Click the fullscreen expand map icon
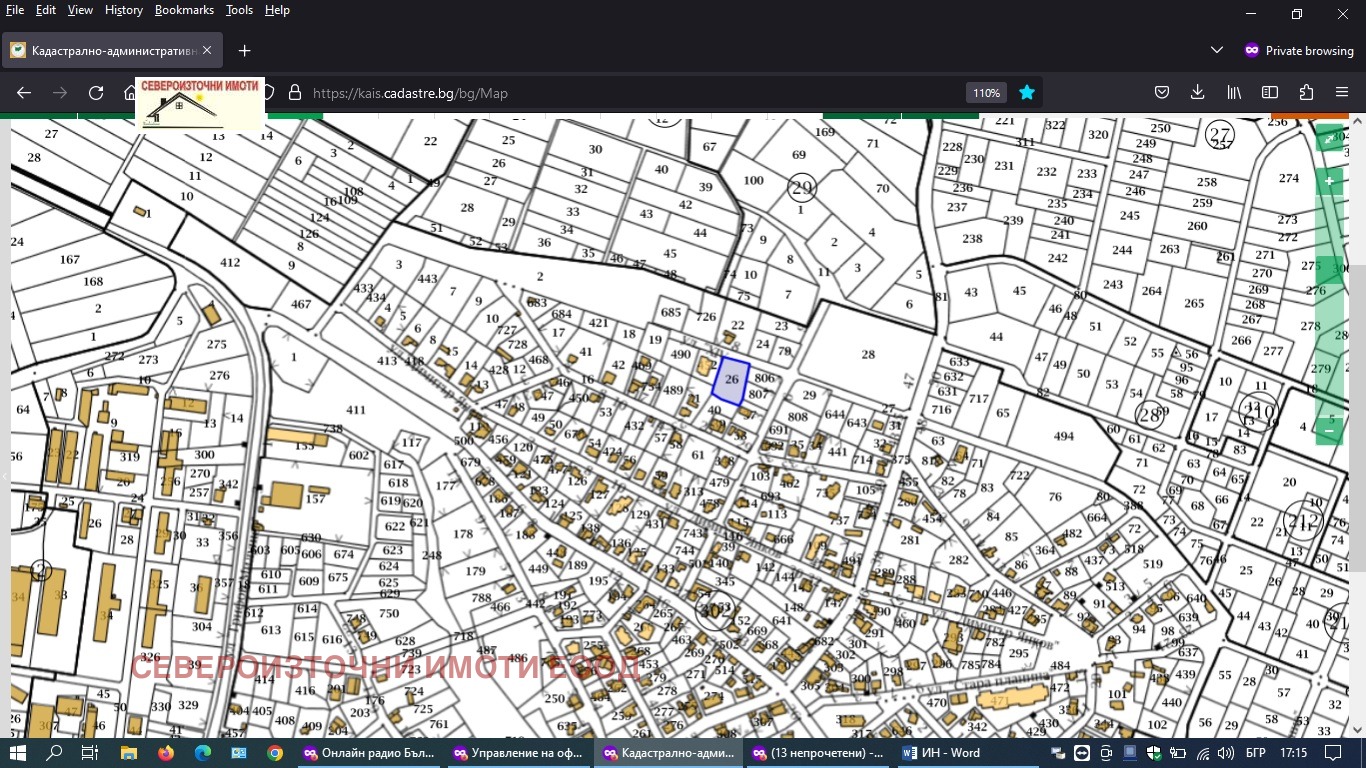The width and height of the screenshot is (1366, 768). 1329,139
